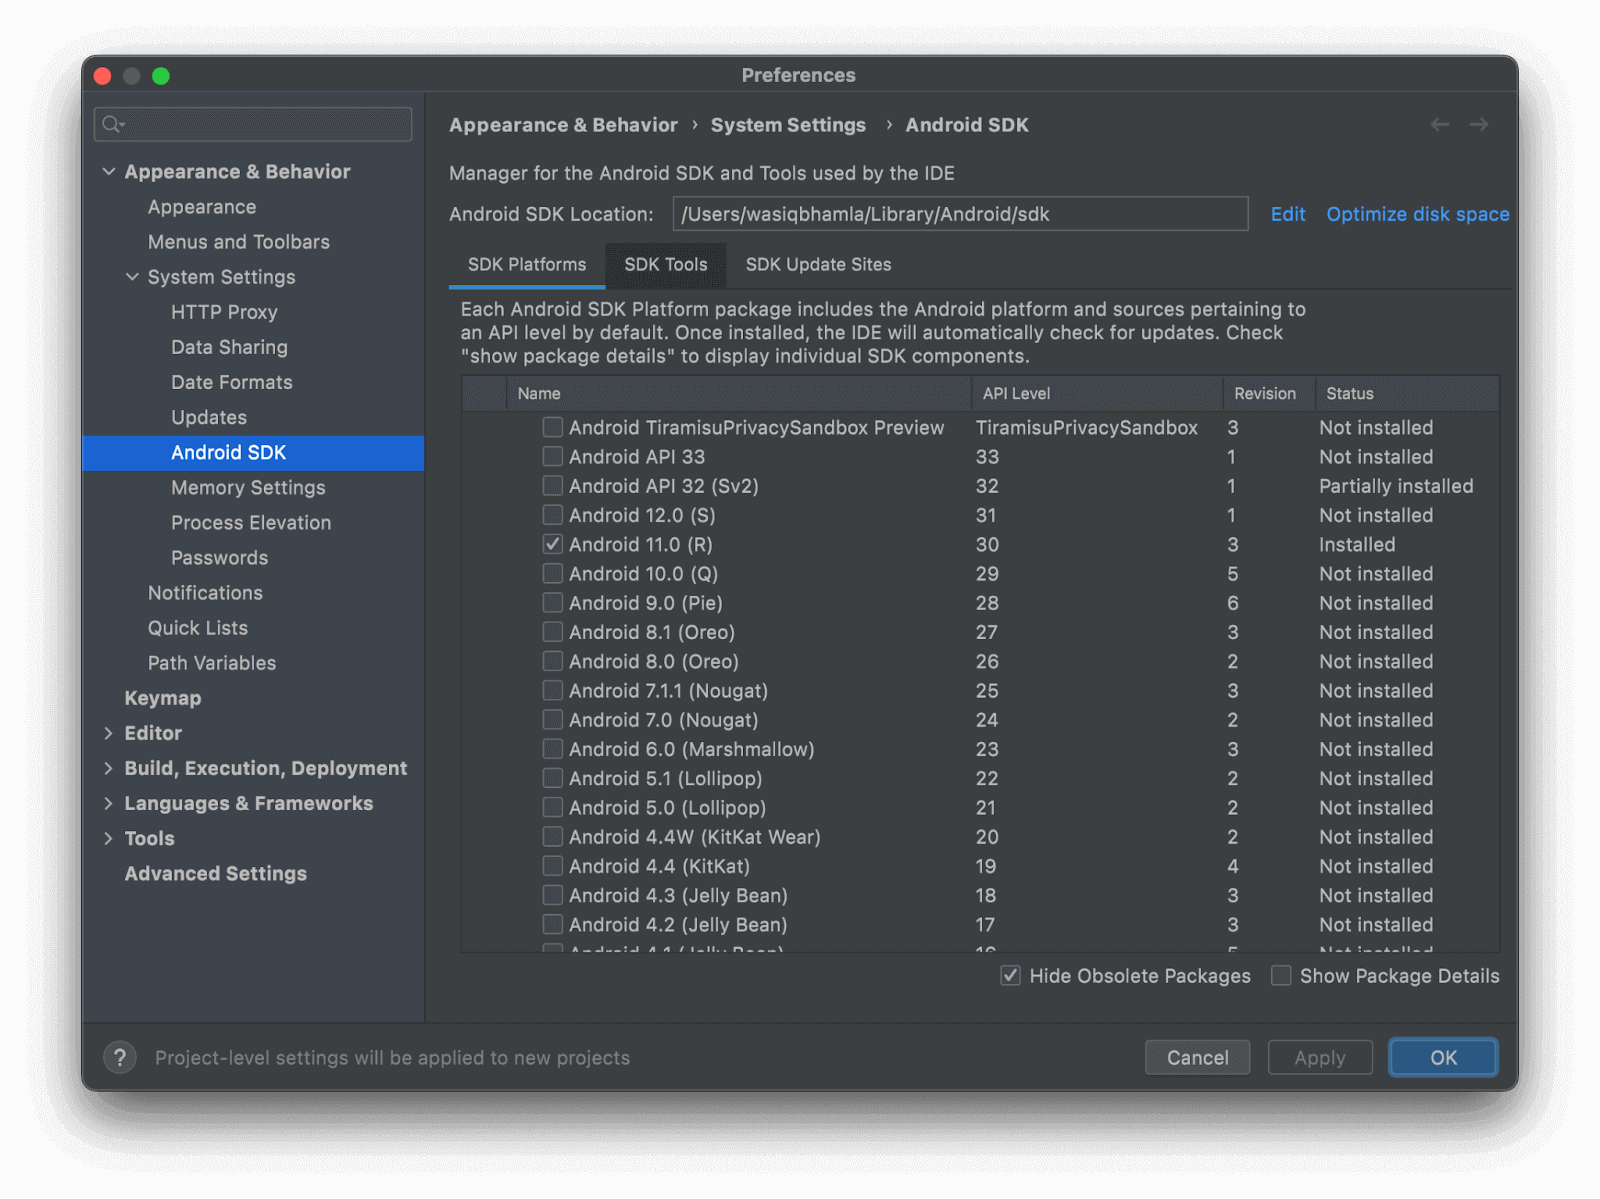Click the back navigation arrow

tap(1440, 124)
